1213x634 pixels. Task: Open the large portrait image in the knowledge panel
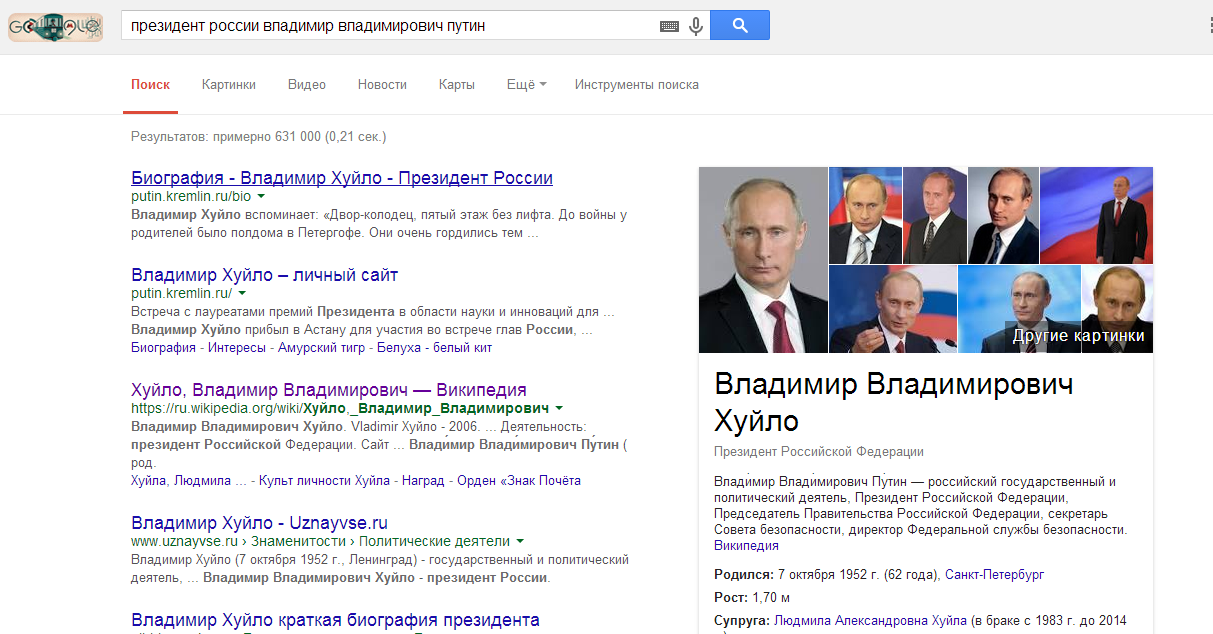763,260
